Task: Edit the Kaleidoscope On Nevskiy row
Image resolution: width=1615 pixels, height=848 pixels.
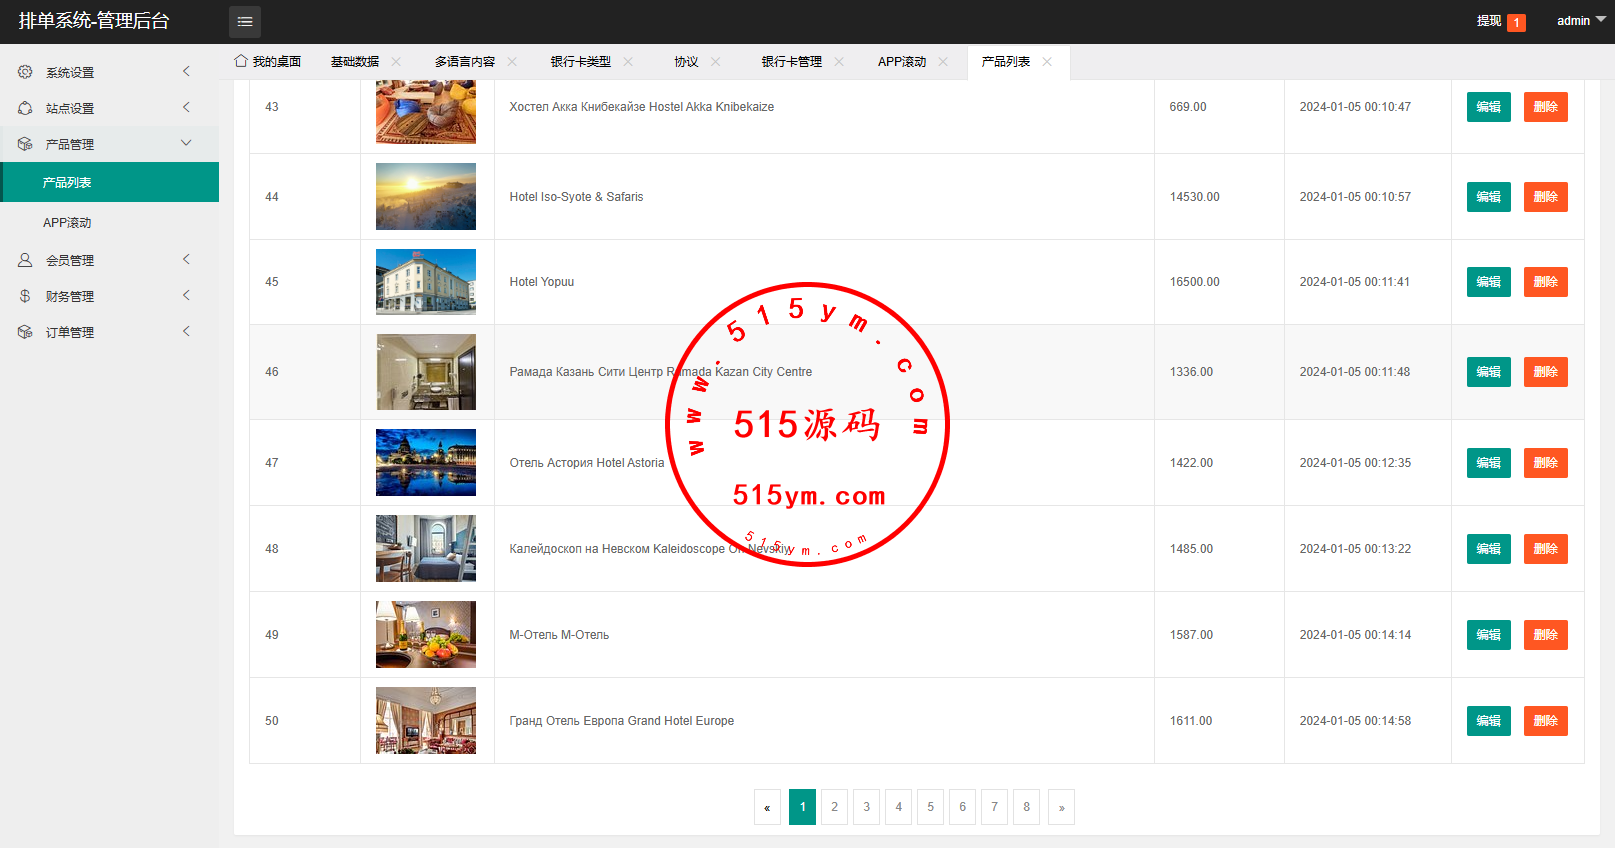Action: [x=1488, y=549]
